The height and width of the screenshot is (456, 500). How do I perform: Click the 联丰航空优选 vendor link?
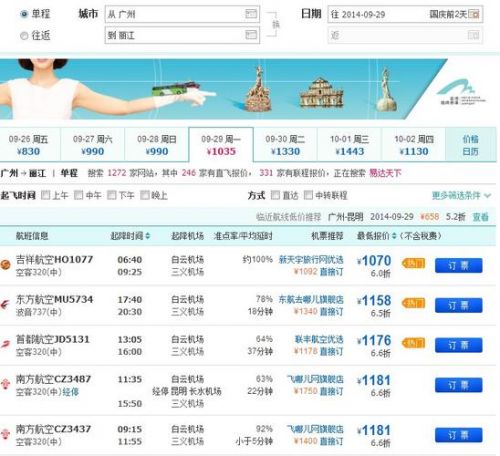click(319, 339)
